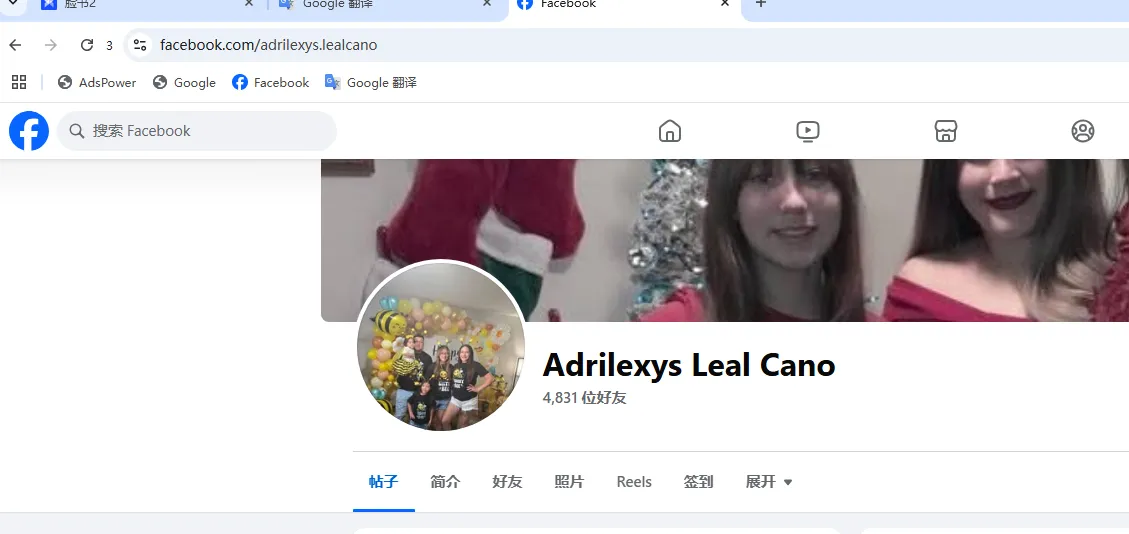Screen dimensions: 1129x534
Task: Click the 搜索 Facebook search field
Action: point(197,131)
